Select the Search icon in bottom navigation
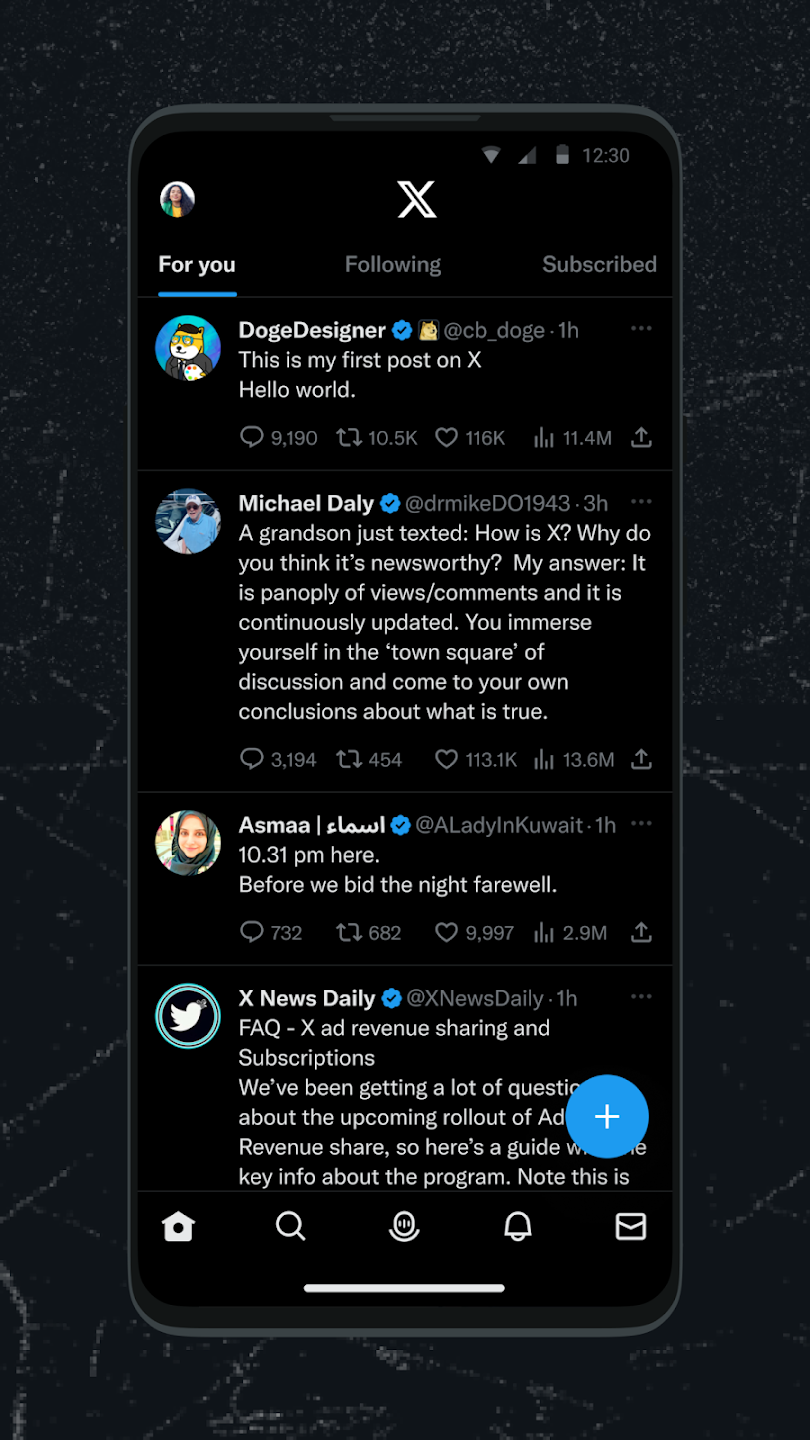The height and width of the screenshot is (1440, 810). 291,1227
